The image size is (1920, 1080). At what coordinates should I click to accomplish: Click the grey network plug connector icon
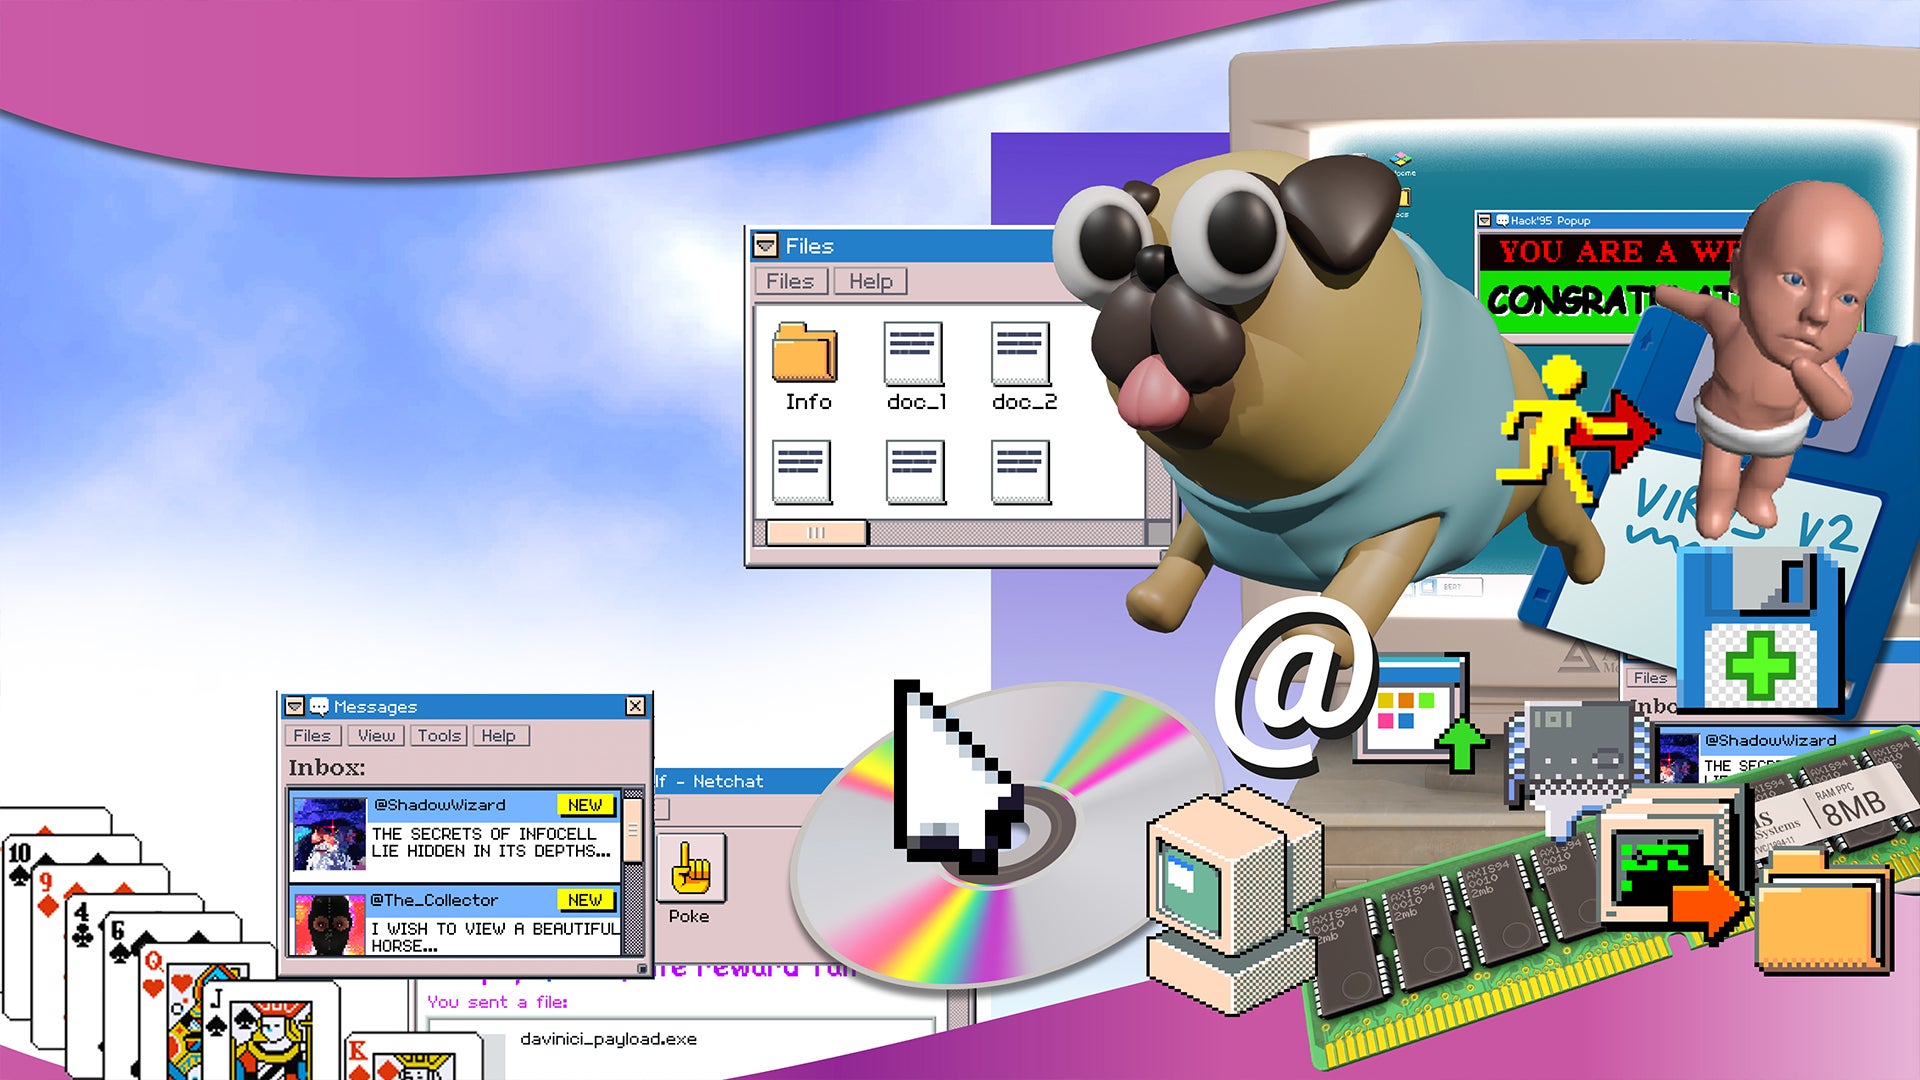point(1578,765)
